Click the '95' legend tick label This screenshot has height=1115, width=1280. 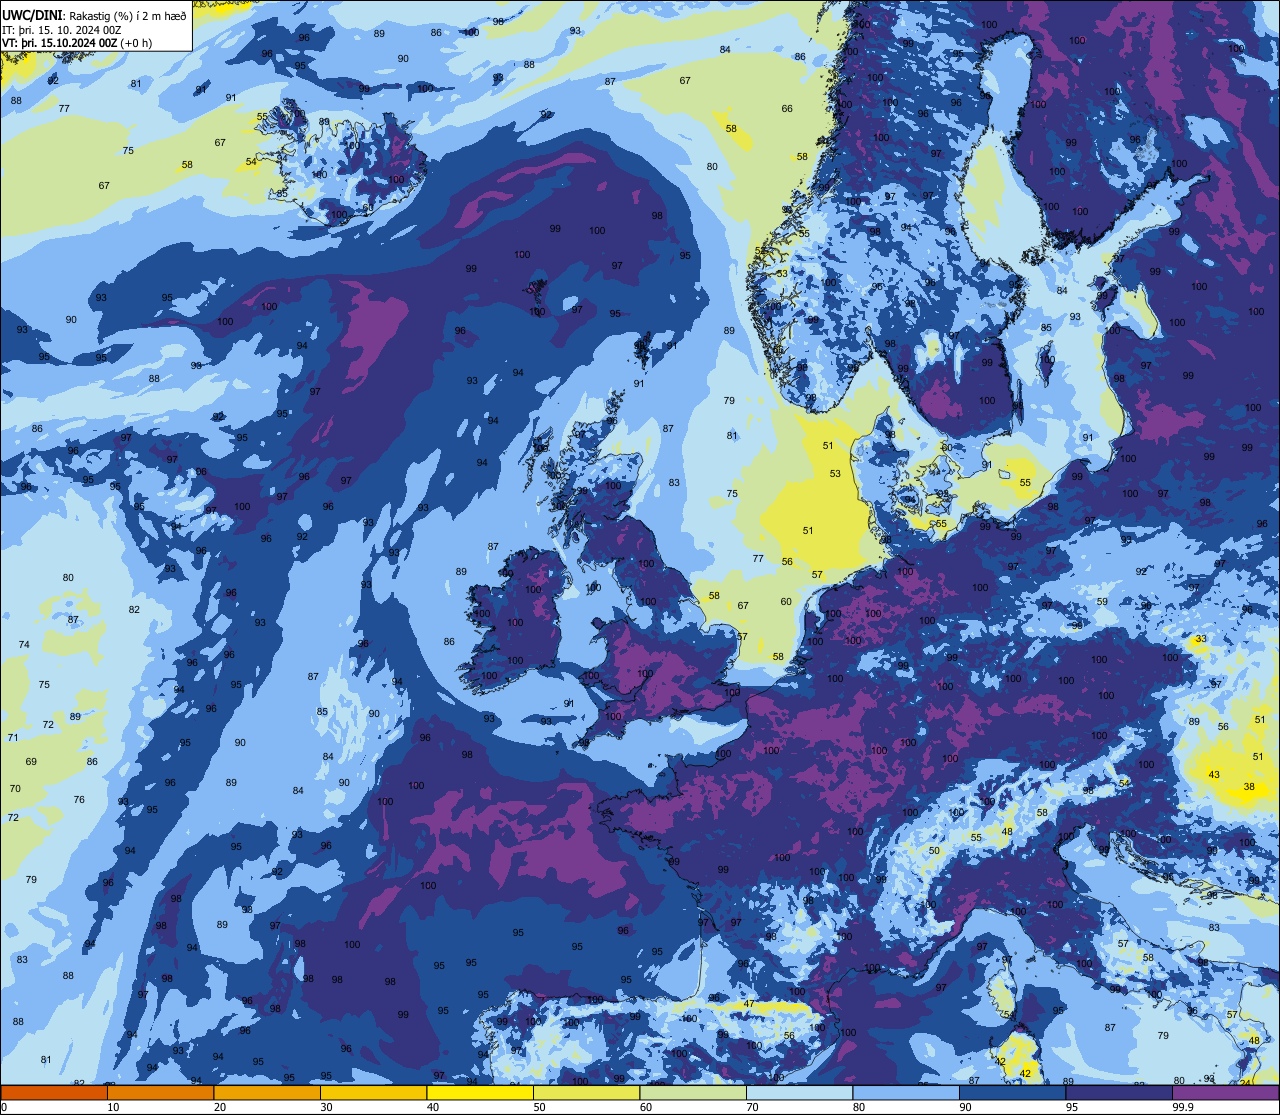[1072, 1107]
